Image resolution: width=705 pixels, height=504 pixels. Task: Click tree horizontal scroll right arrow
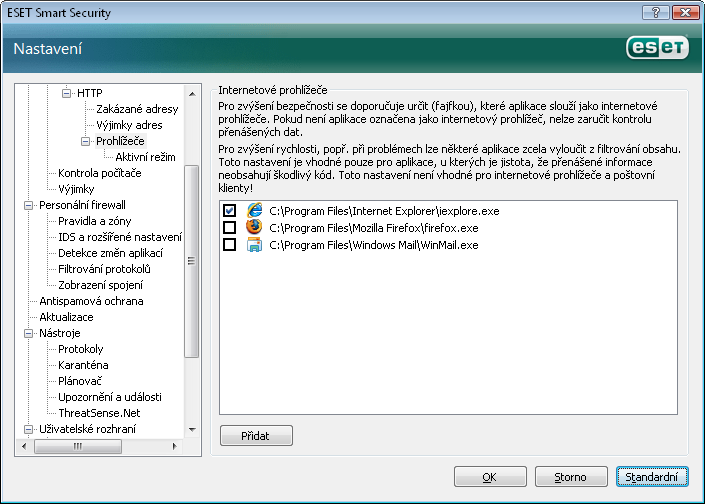pyautogui.click(x=175, y=446)
